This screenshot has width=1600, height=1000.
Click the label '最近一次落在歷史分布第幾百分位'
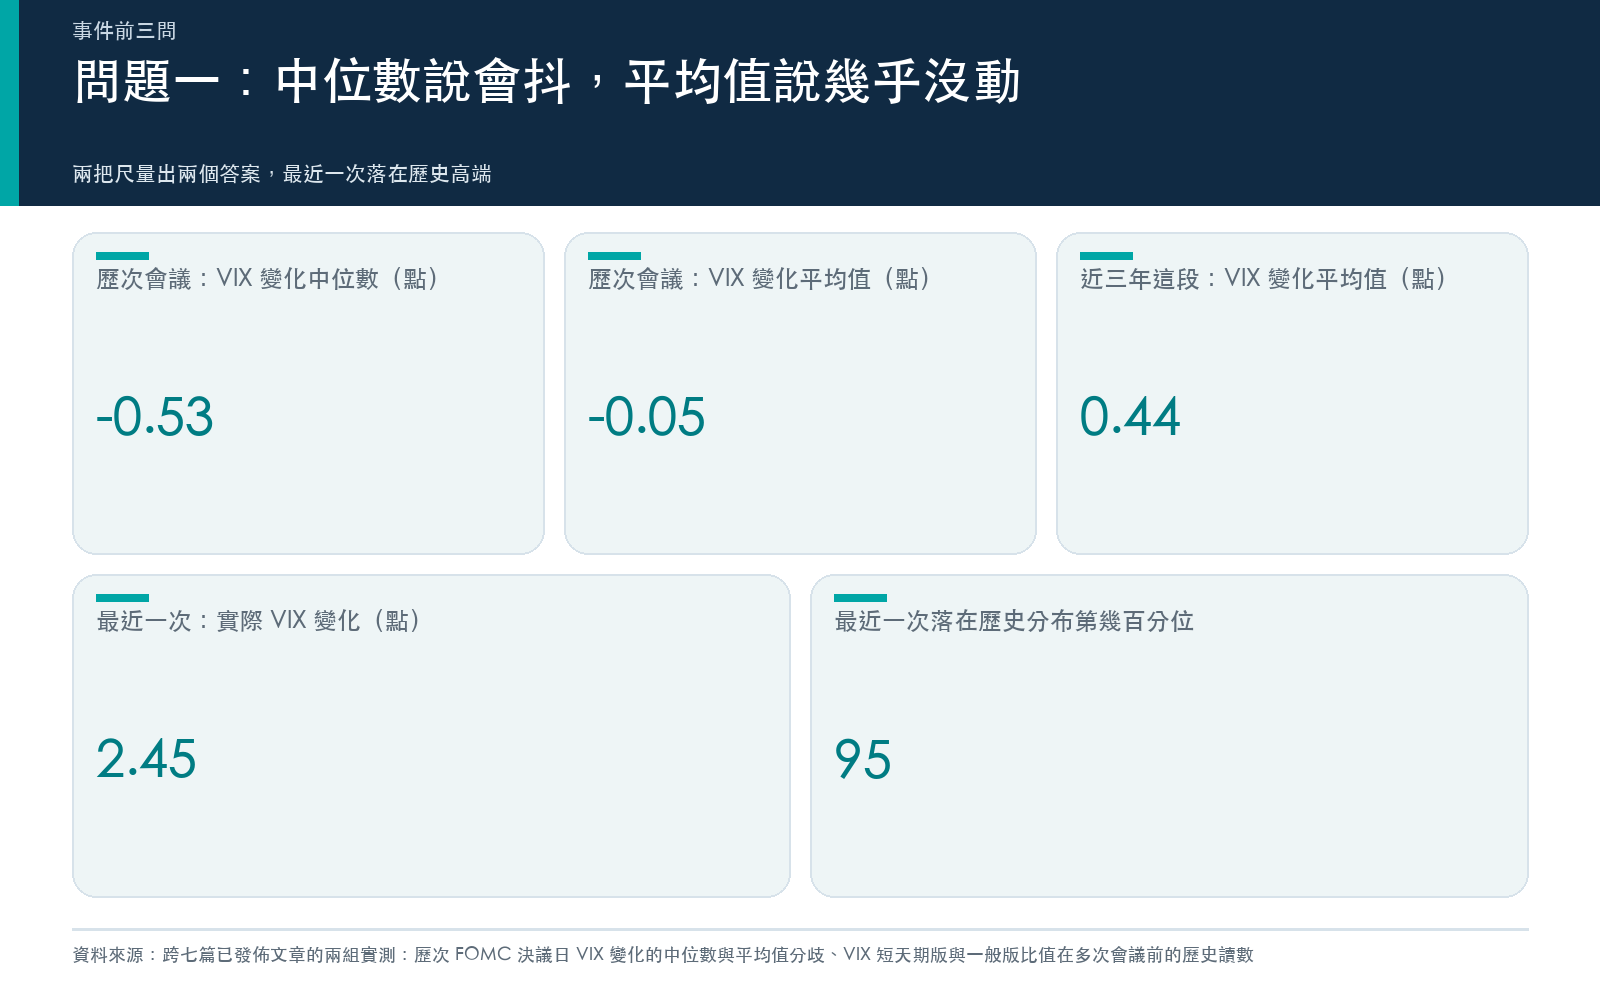point(1014,621)
